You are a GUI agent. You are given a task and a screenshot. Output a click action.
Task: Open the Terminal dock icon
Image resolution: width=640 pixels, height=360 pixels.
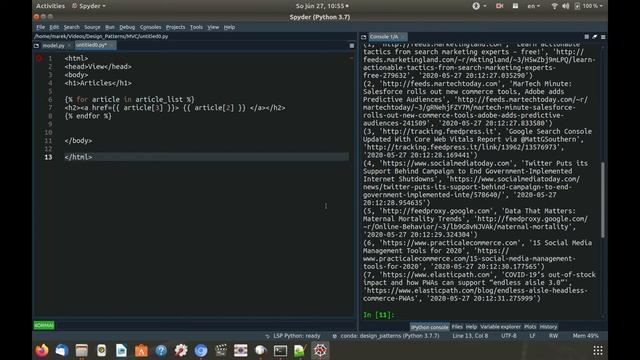[280, 350]
